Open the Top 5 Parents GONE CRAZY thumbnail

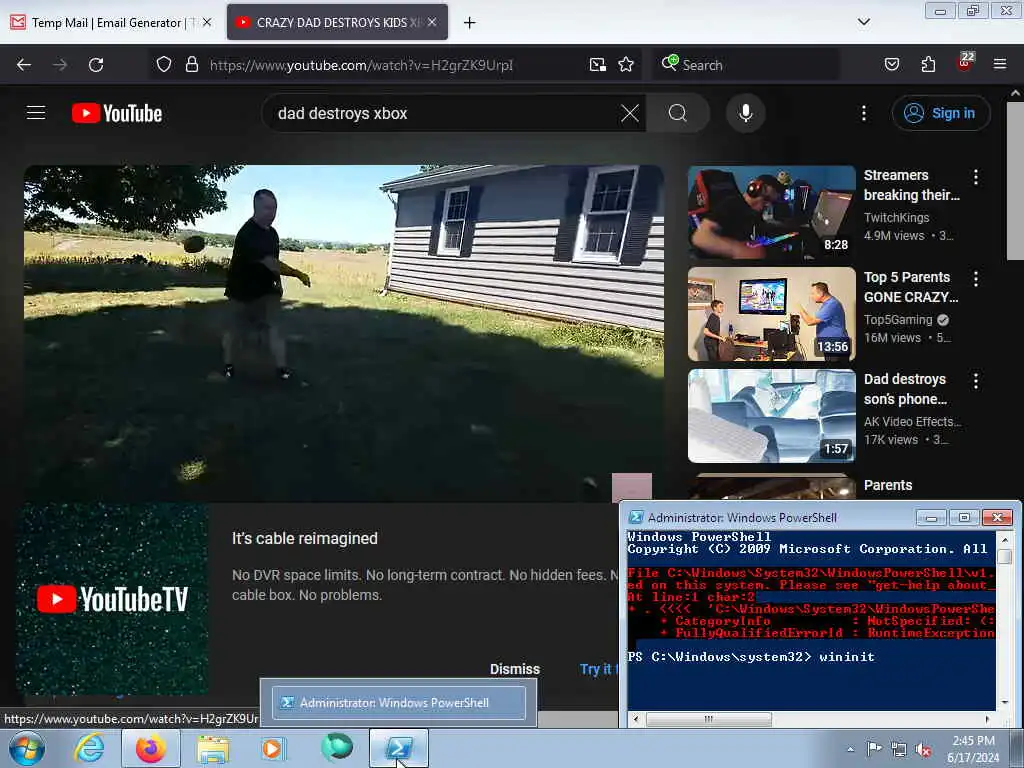tap(771, 314)
